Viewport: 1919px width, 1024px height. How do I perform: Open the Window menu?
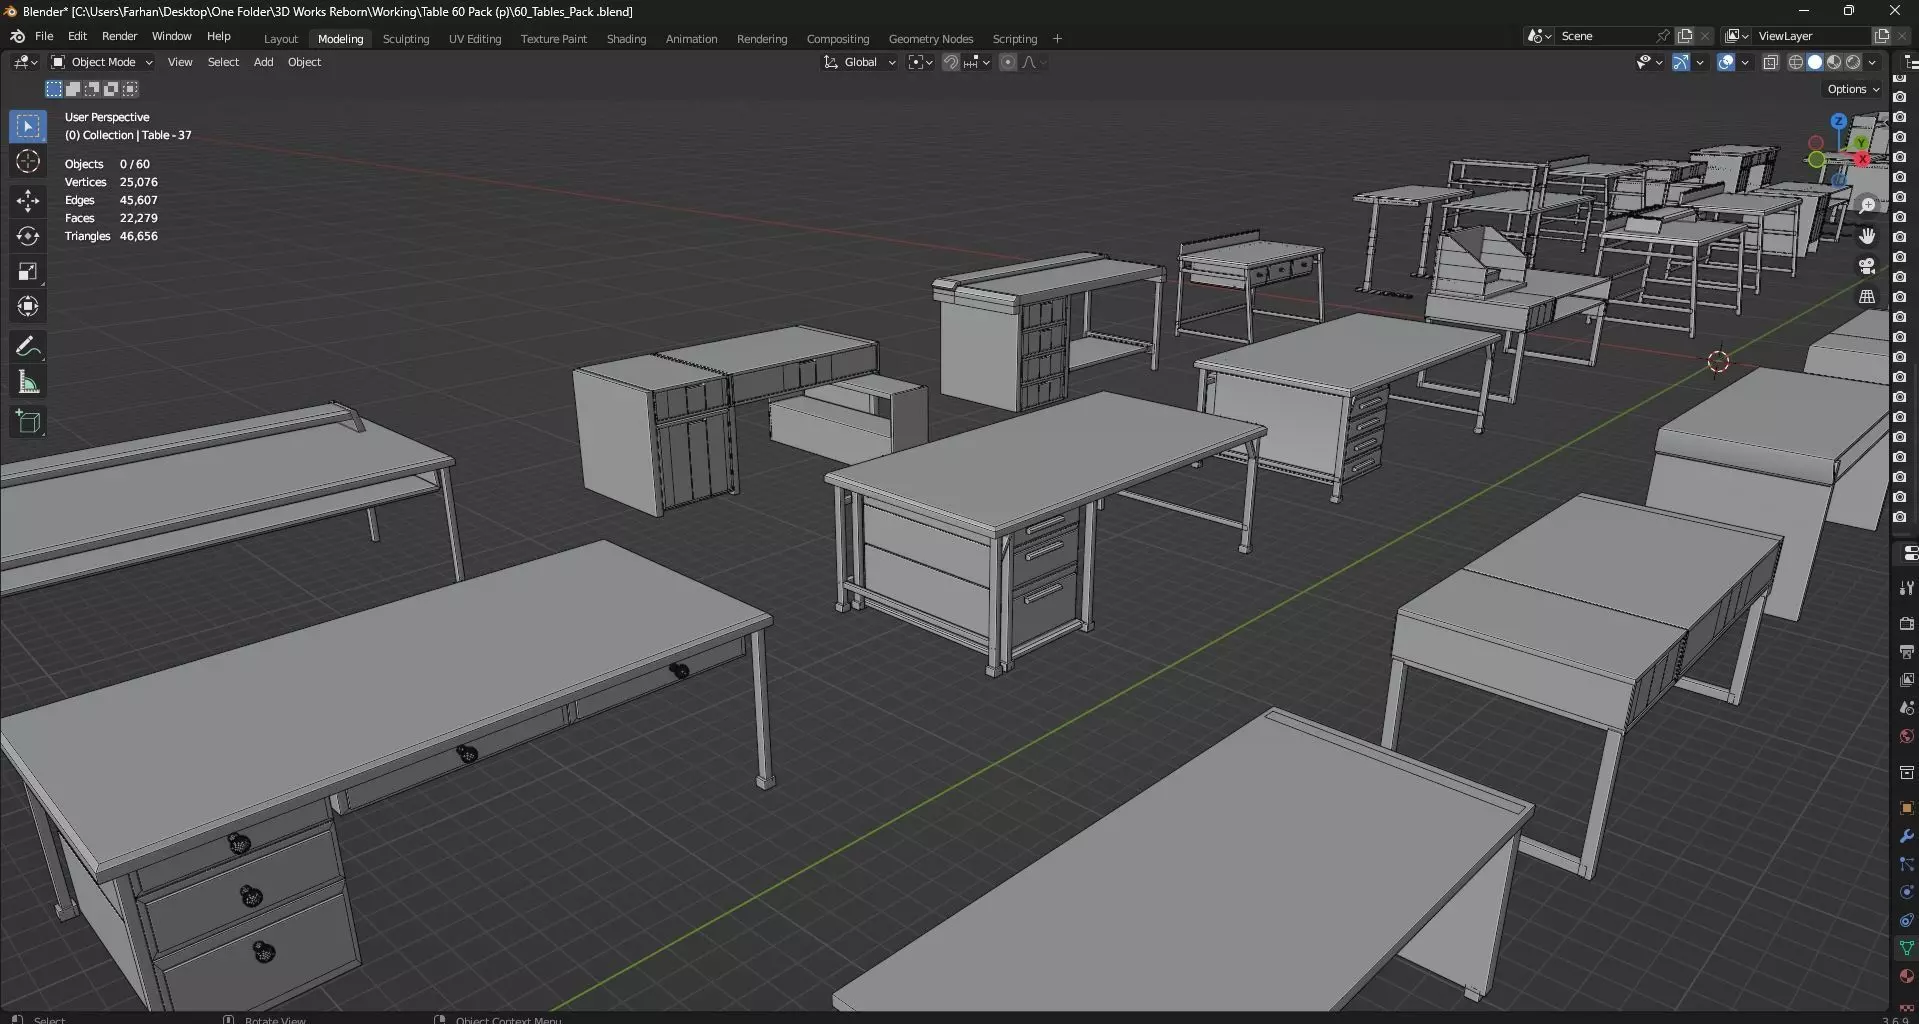171,36
